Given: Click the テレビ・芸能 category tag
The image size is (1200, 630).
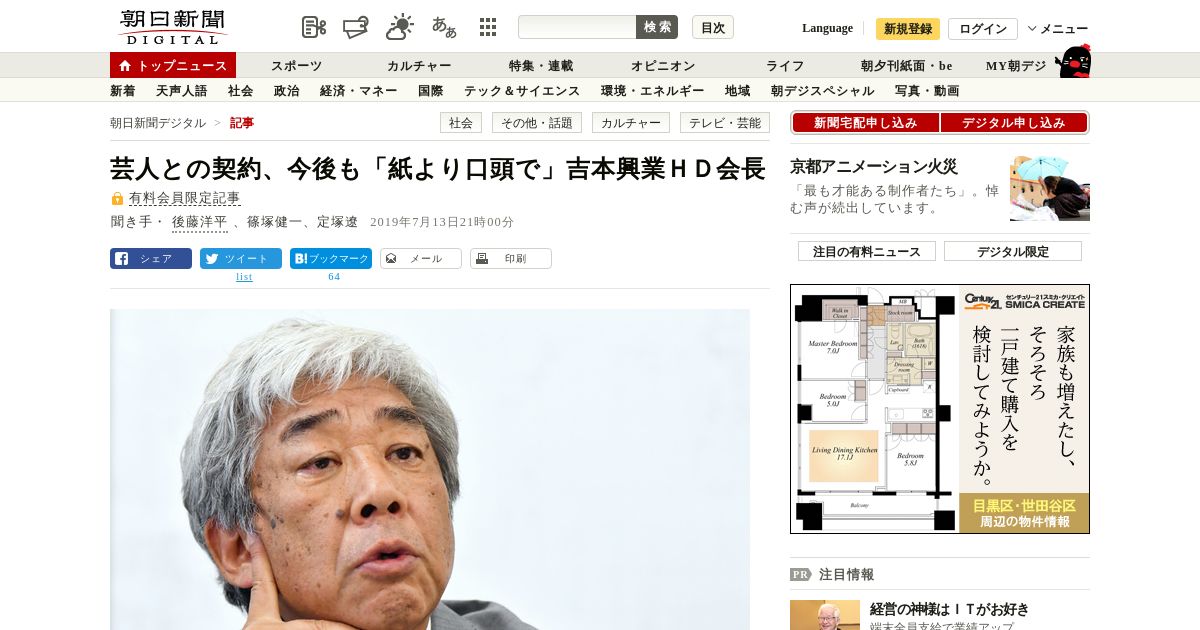Looking at the screenshot, I should [x=725, y=123].
